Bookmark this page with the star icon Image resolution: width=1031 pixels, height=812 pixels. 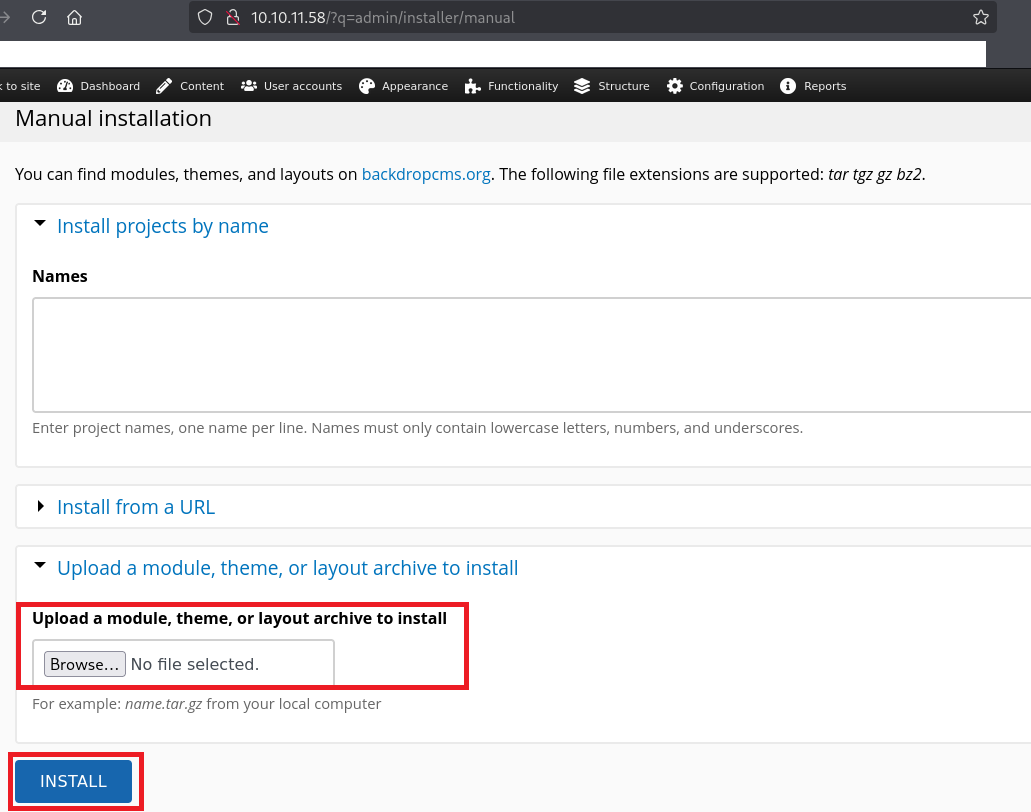[x=980, y=17]
